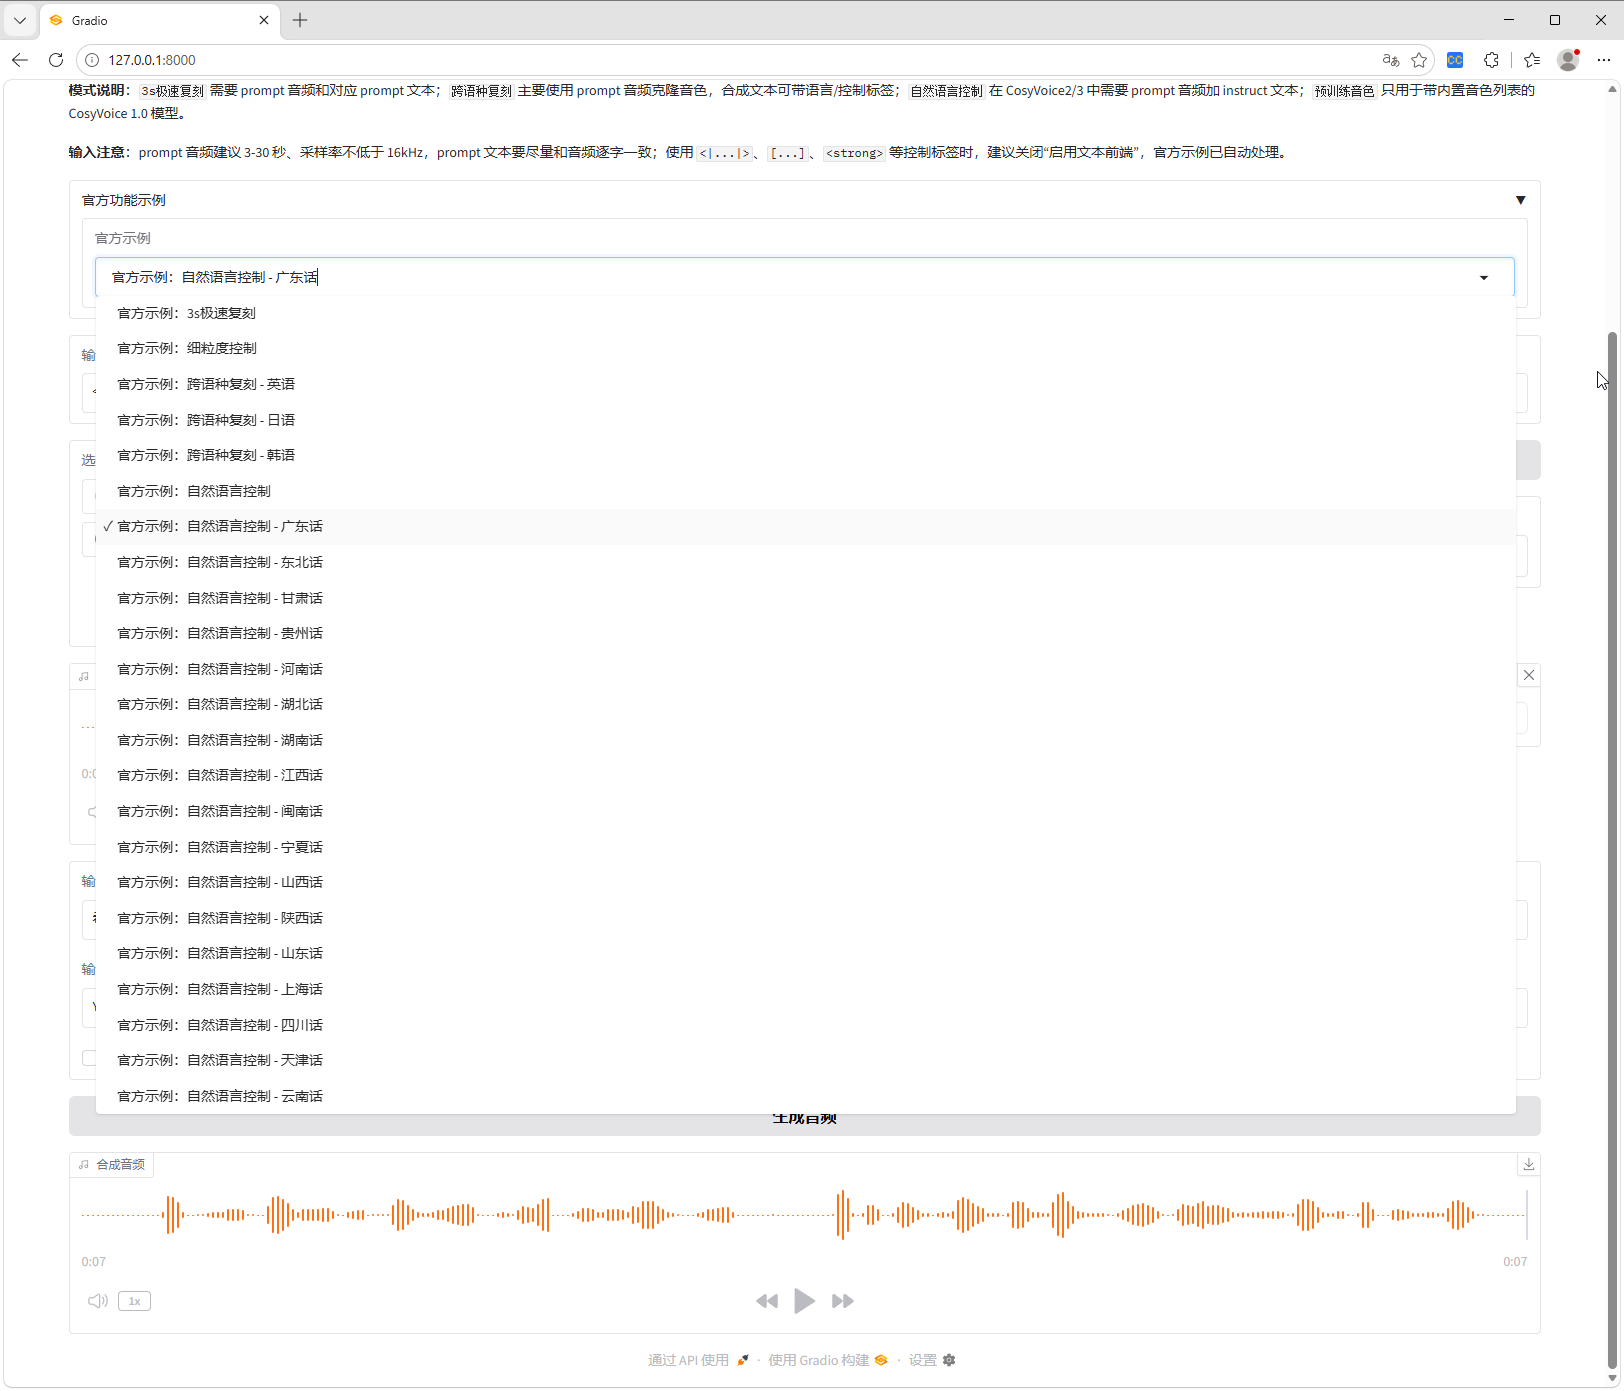Open the browser profile avatar
This screenshot has width=1624, height=1391.
1568,60
